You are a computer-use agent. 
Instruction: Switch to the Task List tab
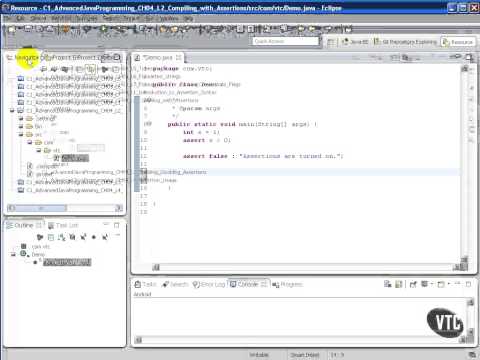(63, 226)
